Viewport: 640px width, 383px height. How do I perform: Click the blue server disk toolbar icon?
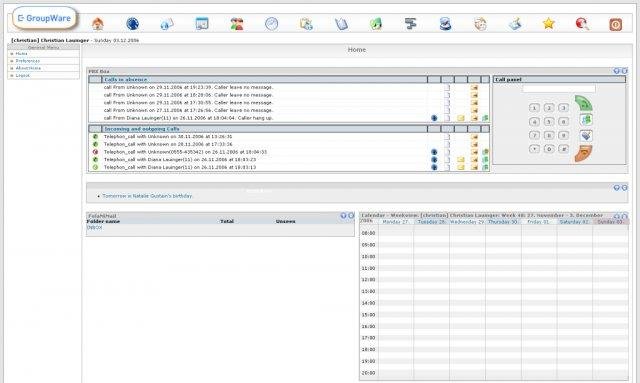click(445, 24)
